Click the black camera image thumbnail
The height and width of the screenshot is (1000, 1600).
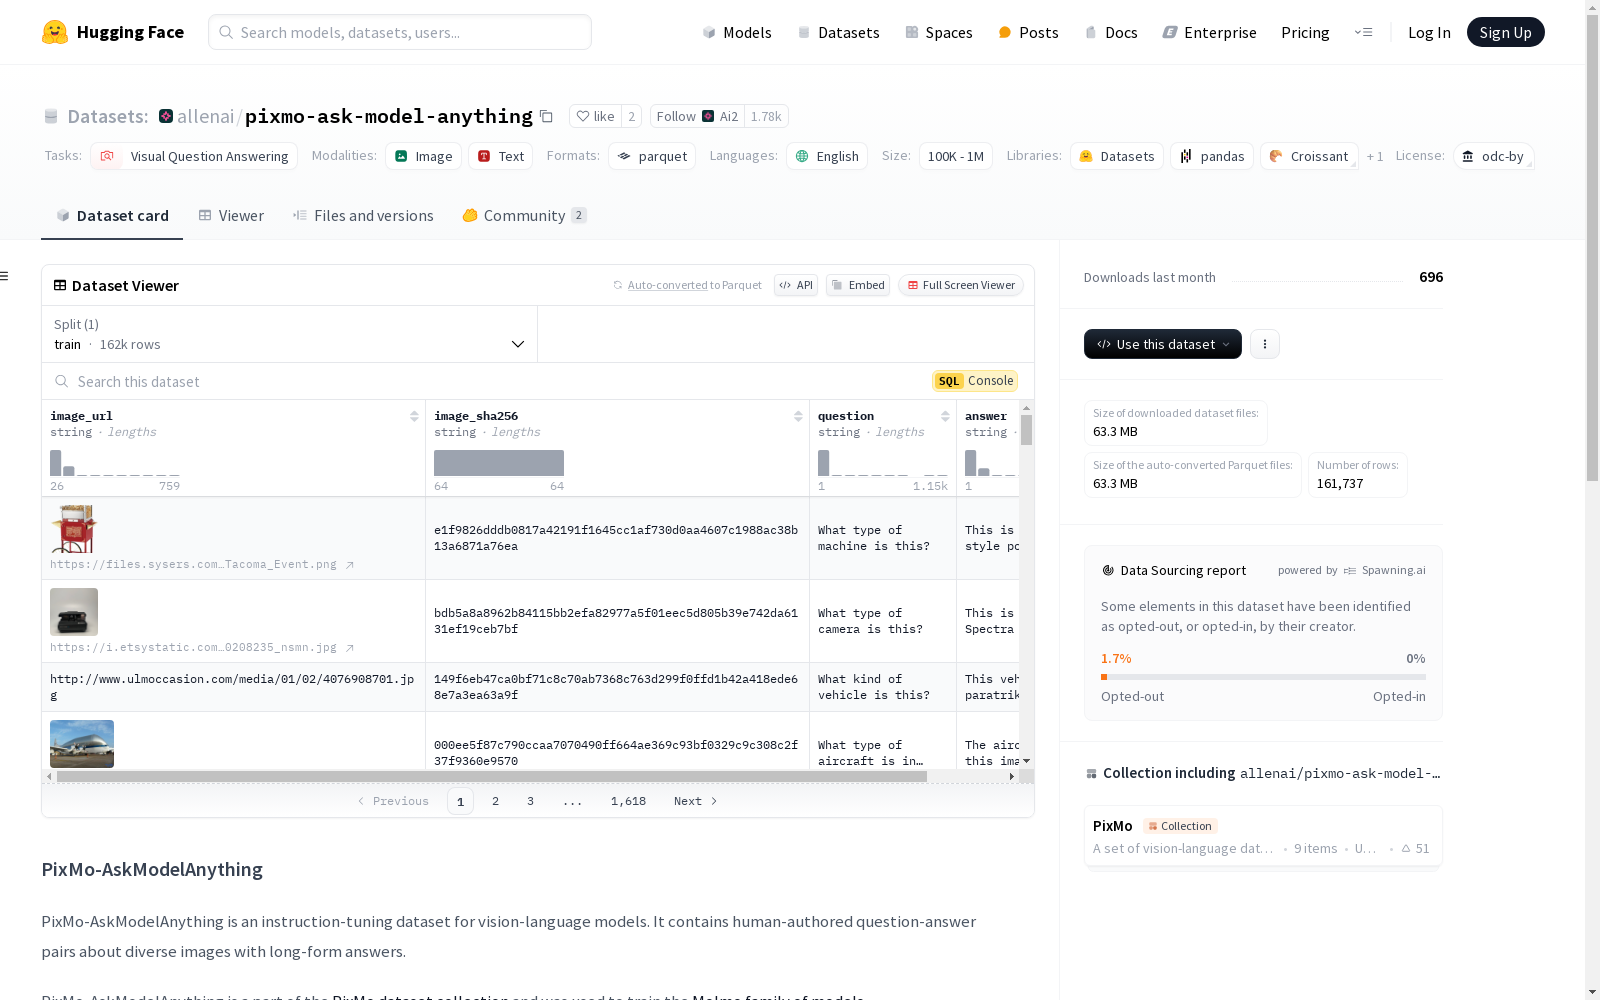pos(74,612)
